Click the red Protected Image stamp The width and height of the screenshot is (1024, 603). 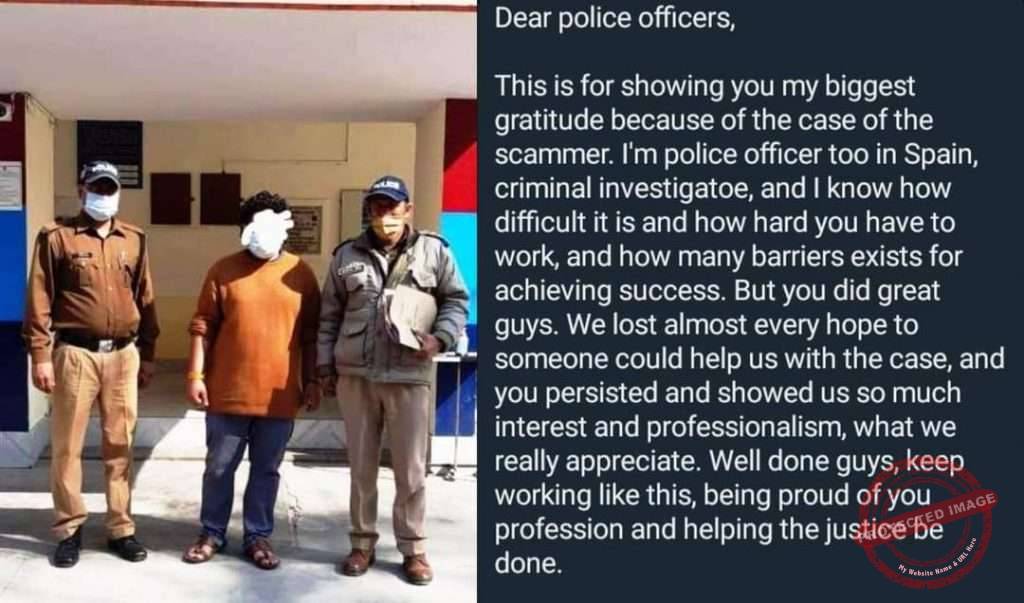pos(927,522)
